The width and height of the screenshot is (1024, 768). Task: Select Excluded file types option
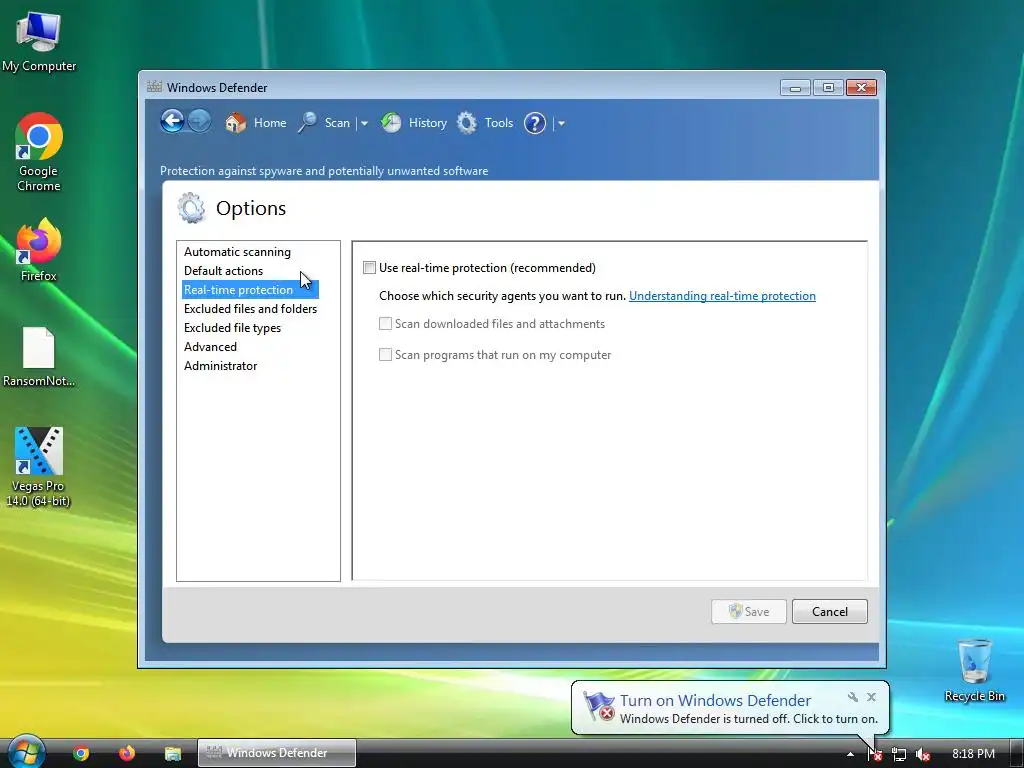point(232,327)
